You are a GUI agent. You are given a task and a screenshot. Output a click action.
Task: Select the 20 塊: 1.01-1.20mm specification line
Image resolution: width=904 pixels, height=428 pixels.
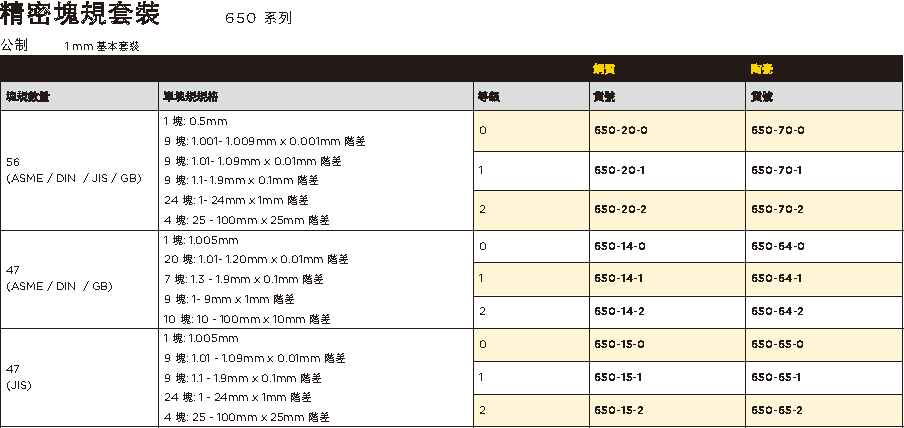pyautogui.click(x=257, y=260)
